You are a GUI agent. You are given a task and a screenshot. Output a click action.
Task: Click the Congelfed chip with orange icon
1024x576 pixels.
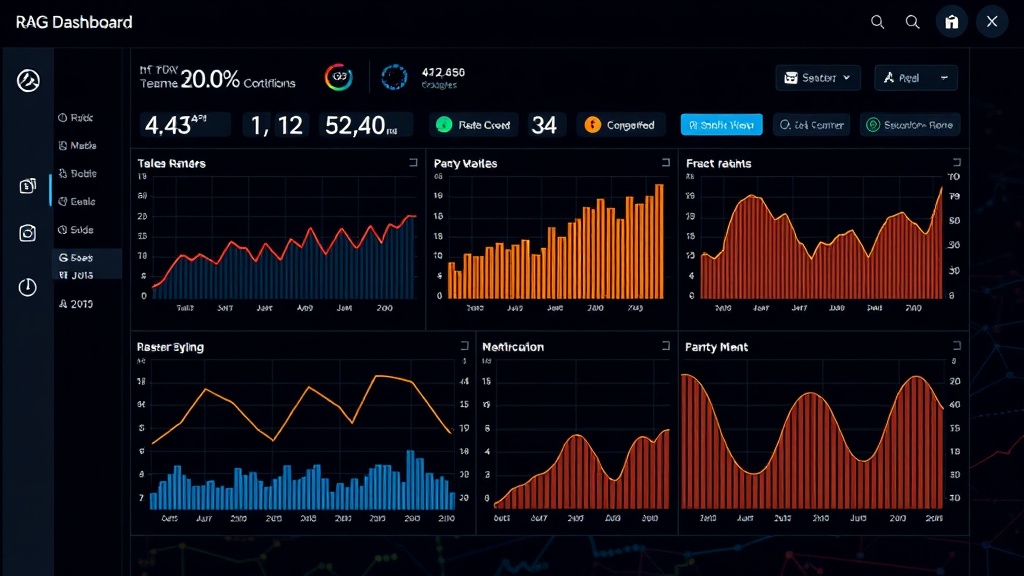(620, 125)
